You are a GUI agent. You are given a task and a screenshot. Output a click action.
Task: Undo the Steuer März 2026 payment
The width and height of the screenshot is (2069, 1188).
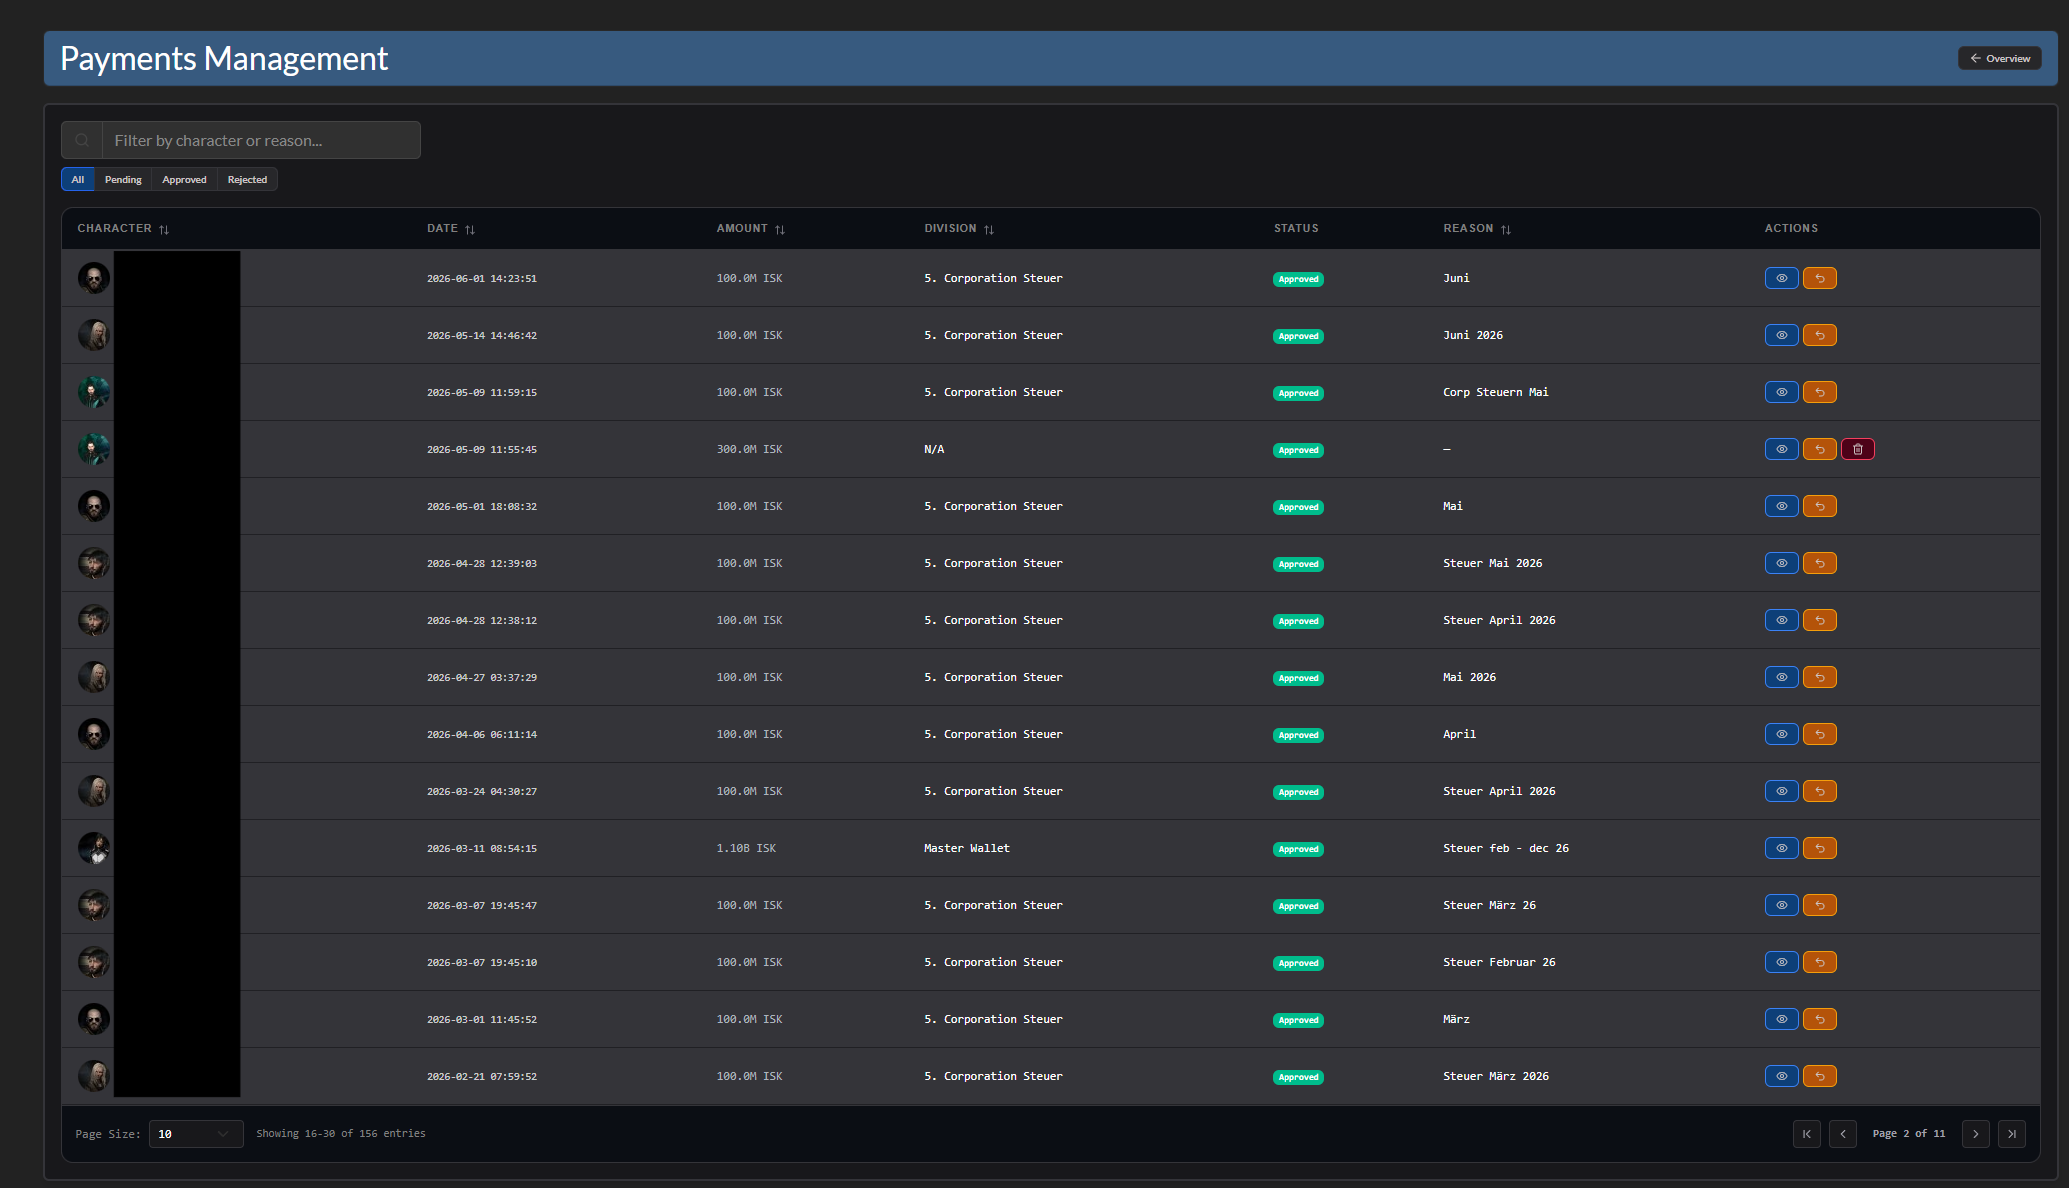(x=1819, y=1076)
